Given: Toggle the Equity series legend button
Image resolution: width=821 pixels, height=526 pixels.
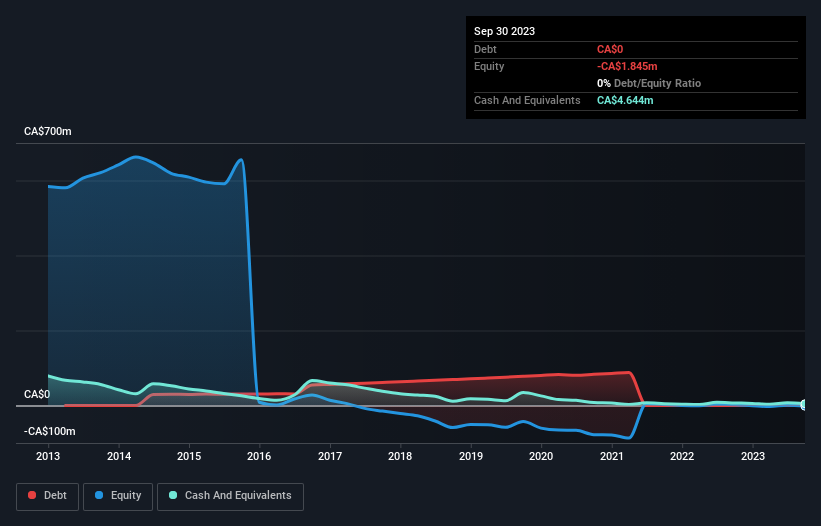Looking at the screenshot, I should click(x=118, y=496).
